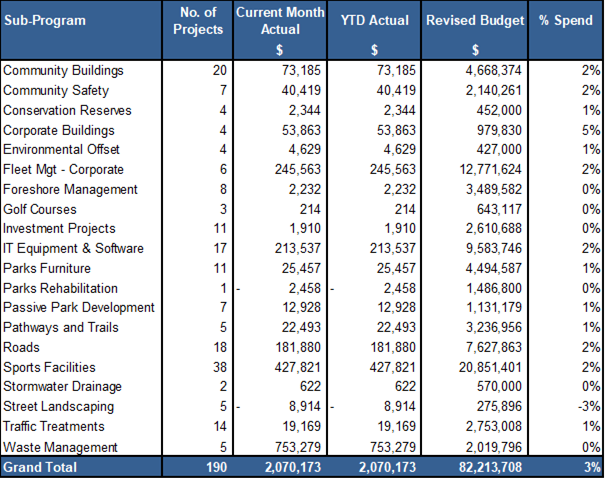Click the Parks Rehabilitation row label
605x479 pixels.
coord(60,288)
